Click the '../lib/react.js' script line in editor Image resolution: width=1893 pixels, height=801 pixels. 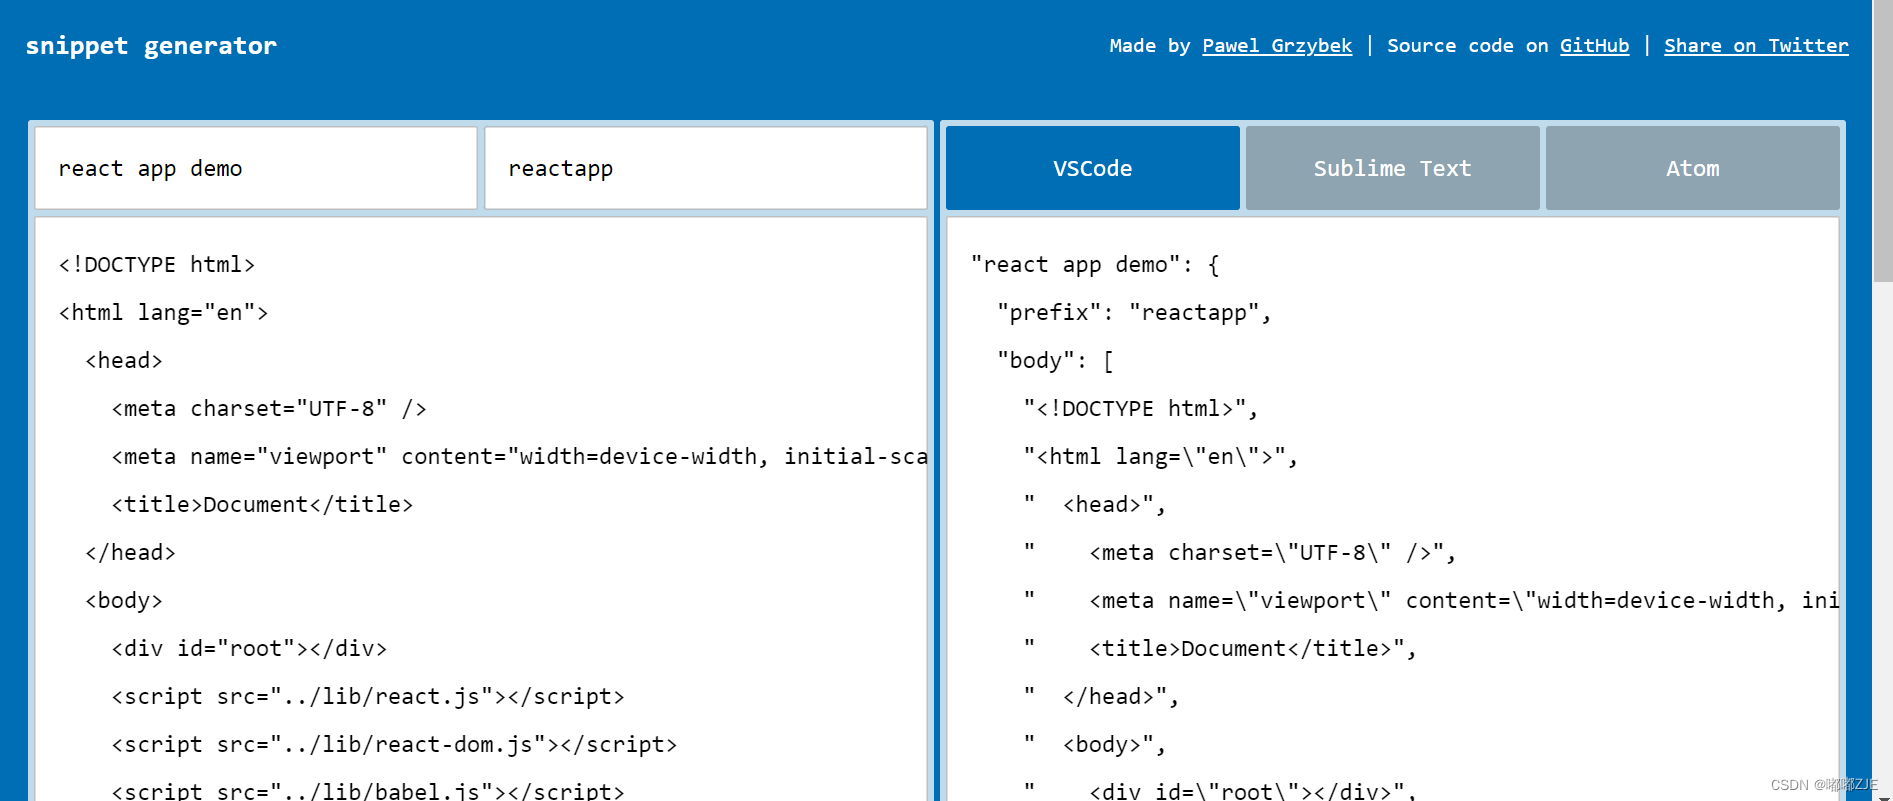[x=368, y=697]
